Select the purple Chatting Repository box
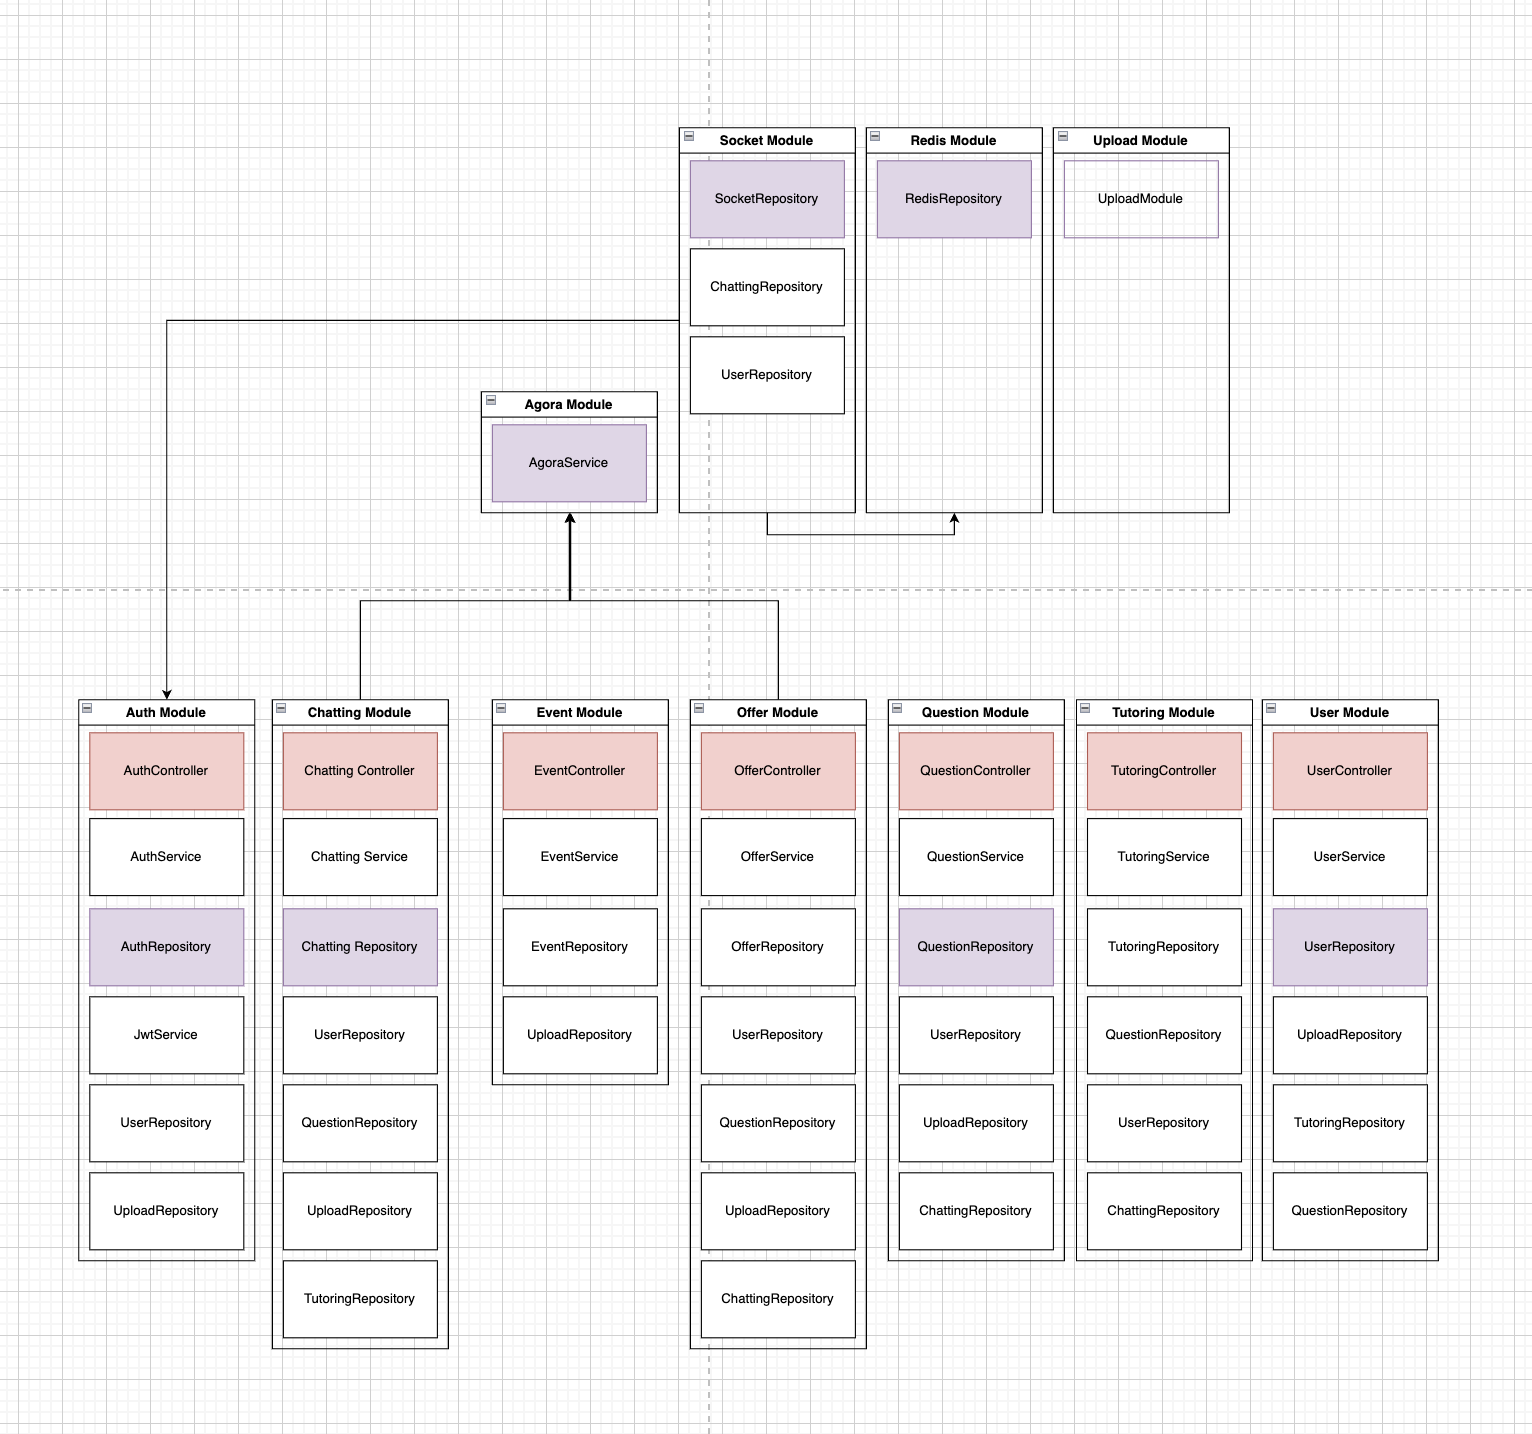 360,947
